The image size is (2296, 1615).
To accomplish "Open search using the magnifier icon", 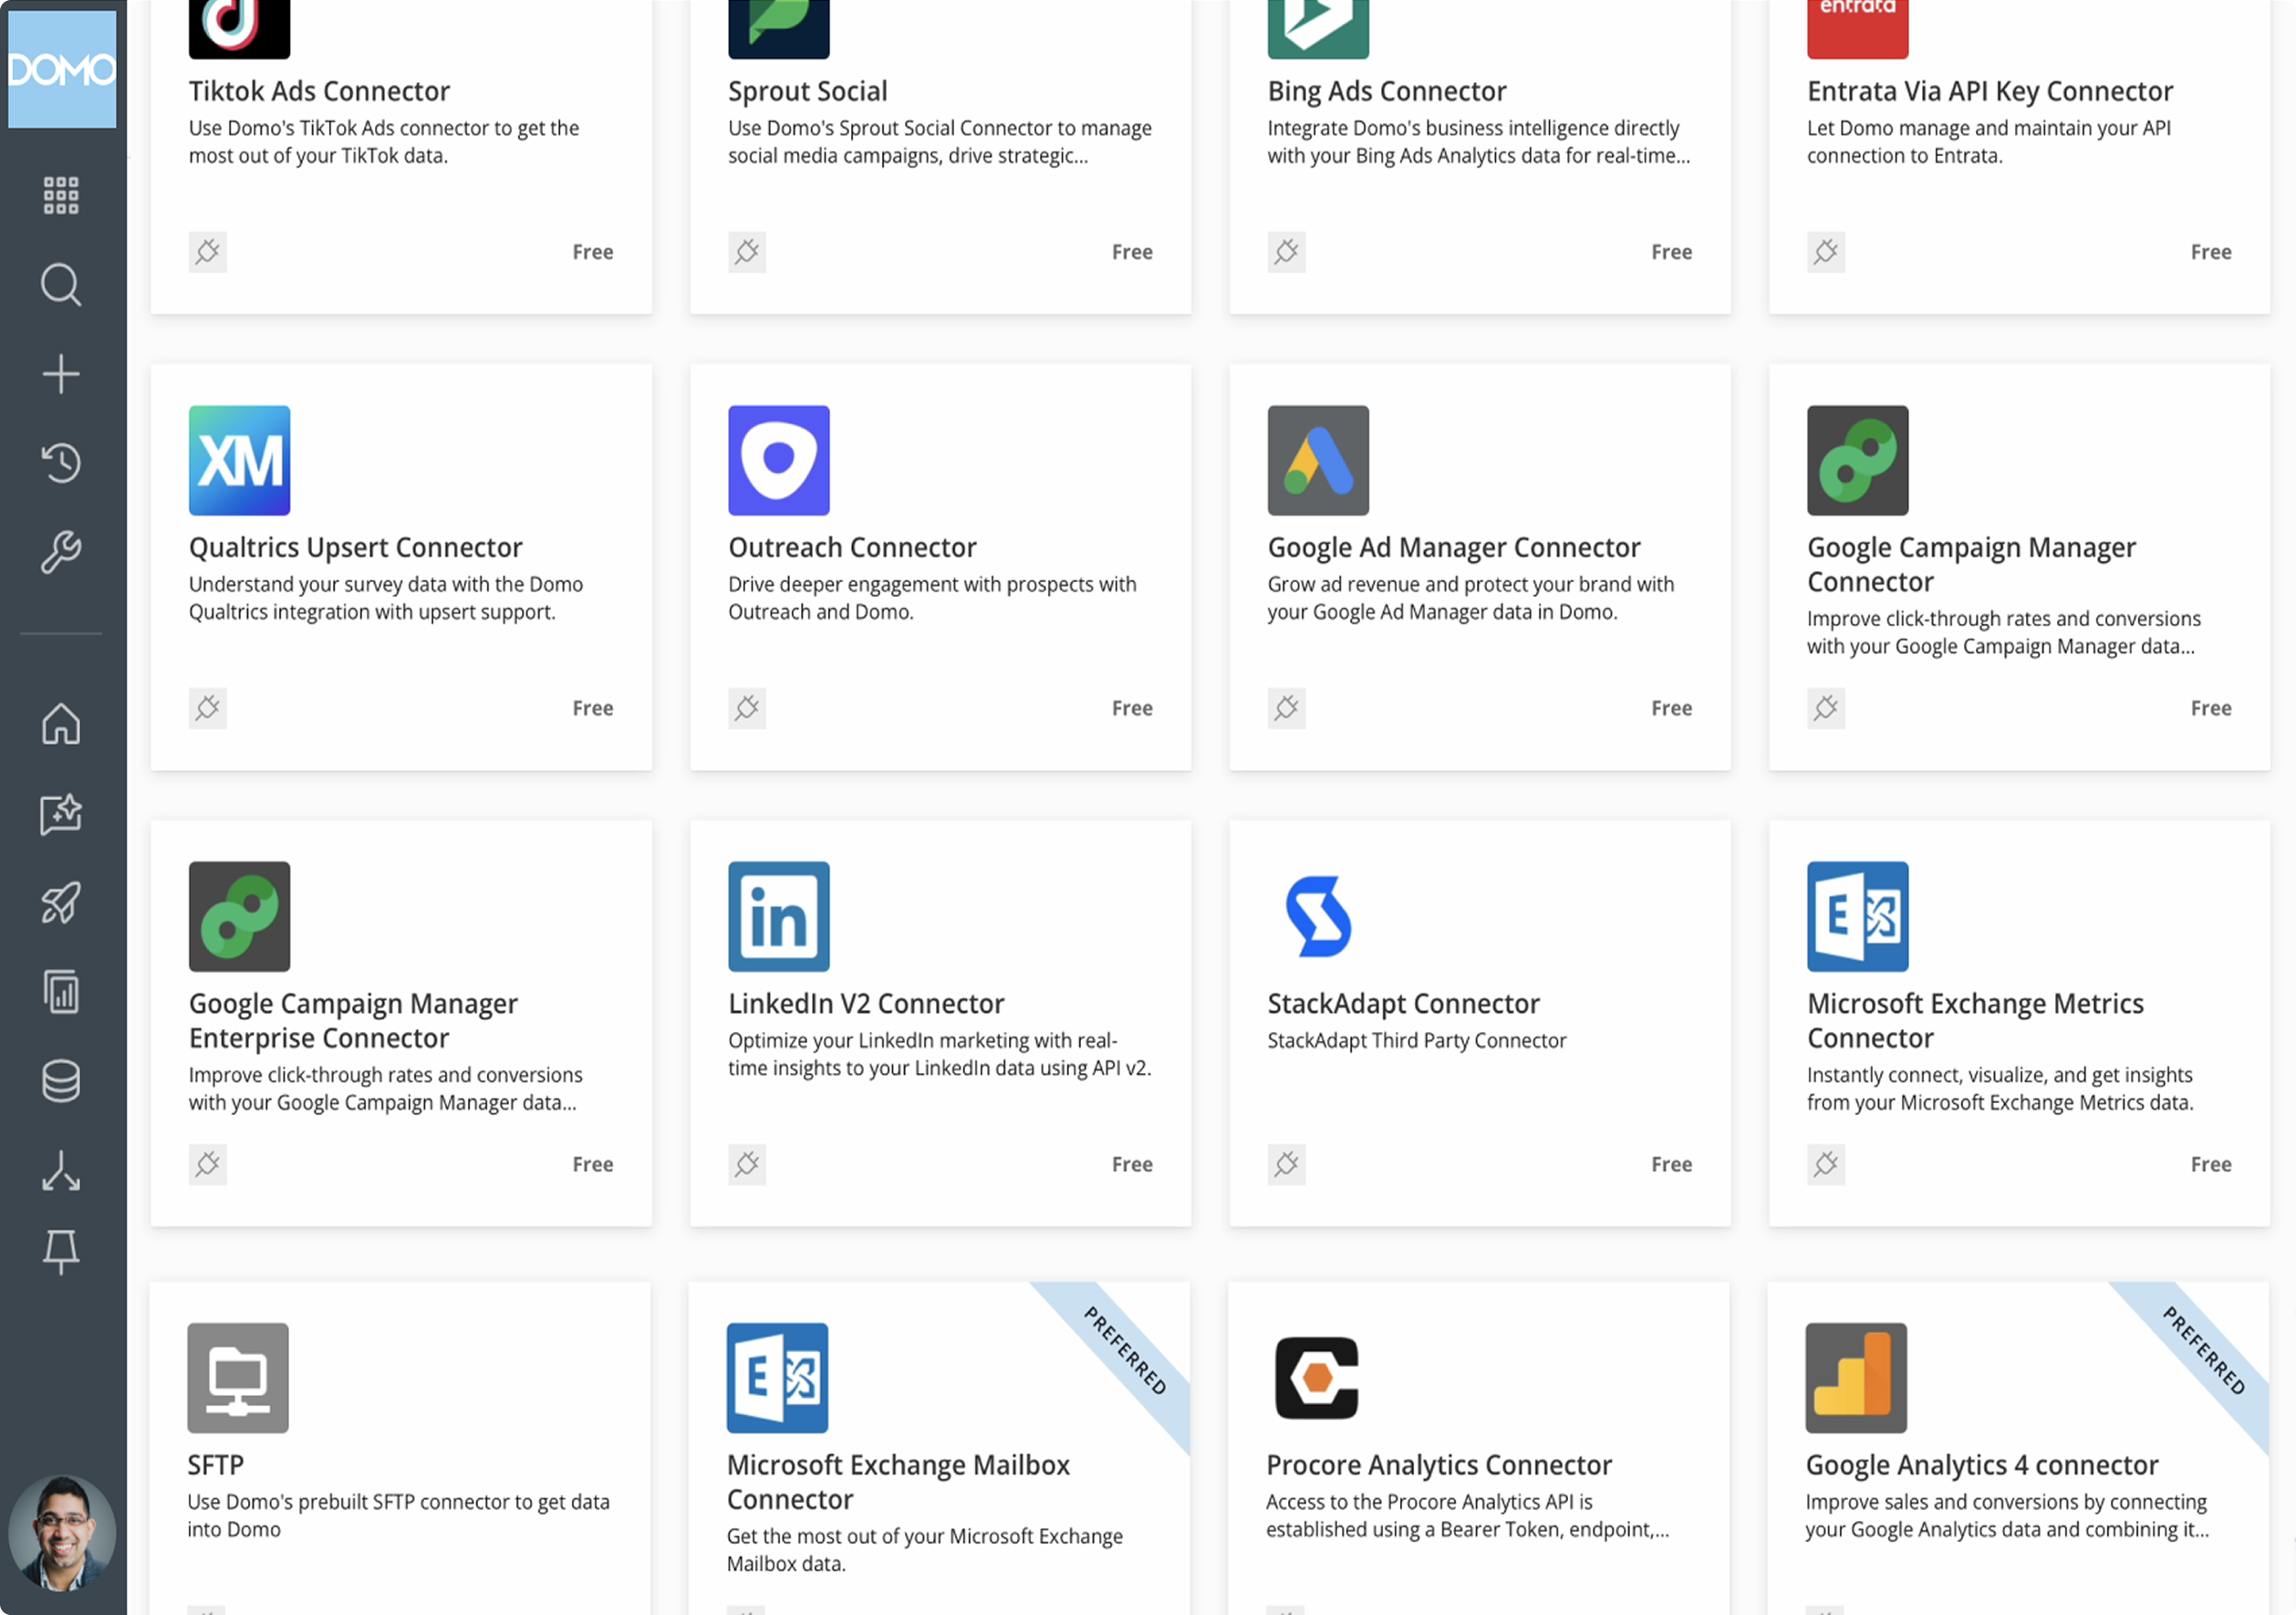I will click(x=61, y=285).
